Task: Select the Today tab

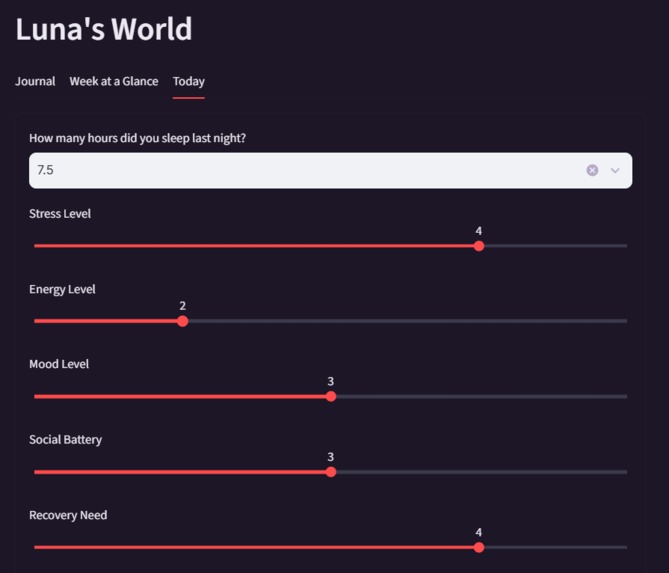Action: click(189, 81)
